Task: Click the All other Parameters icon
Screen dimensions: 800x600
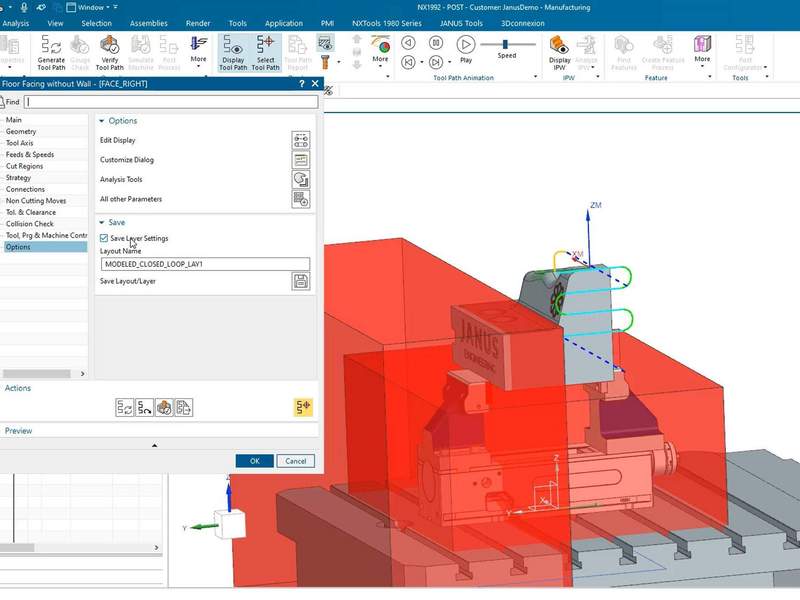Action: click(x=301, y=199)
